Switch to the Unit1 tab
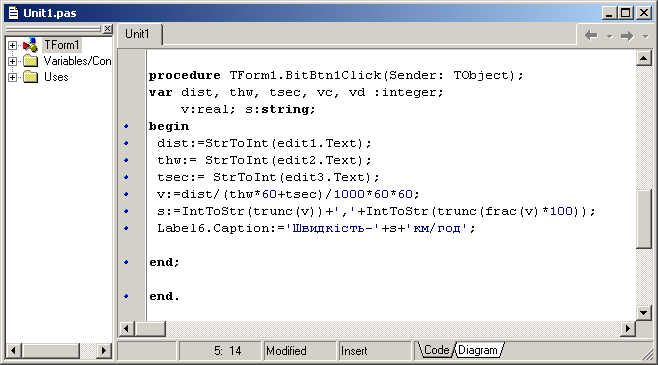The height and width of the screenshot is (365, 658). point(139,34)
